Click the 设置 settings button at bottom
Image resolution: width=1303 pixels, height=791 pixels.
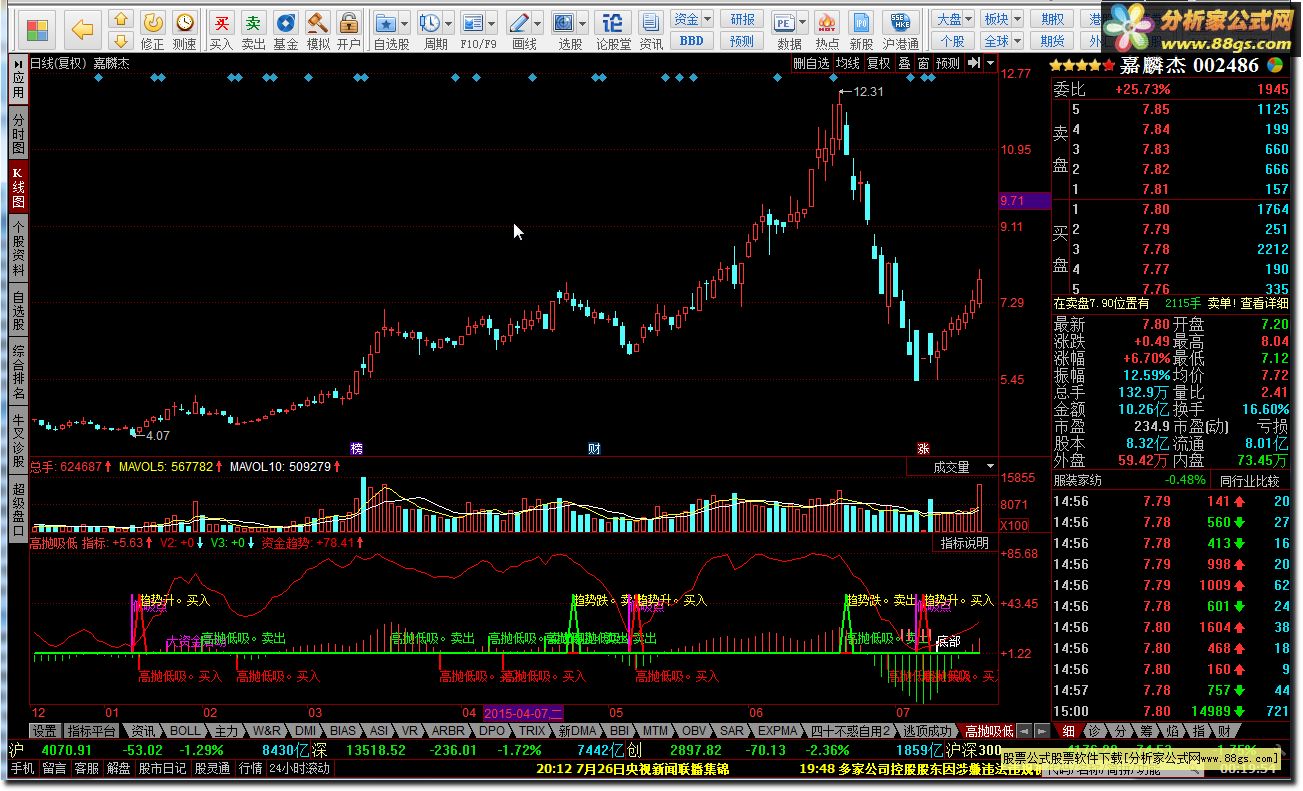tap(45, 731)
